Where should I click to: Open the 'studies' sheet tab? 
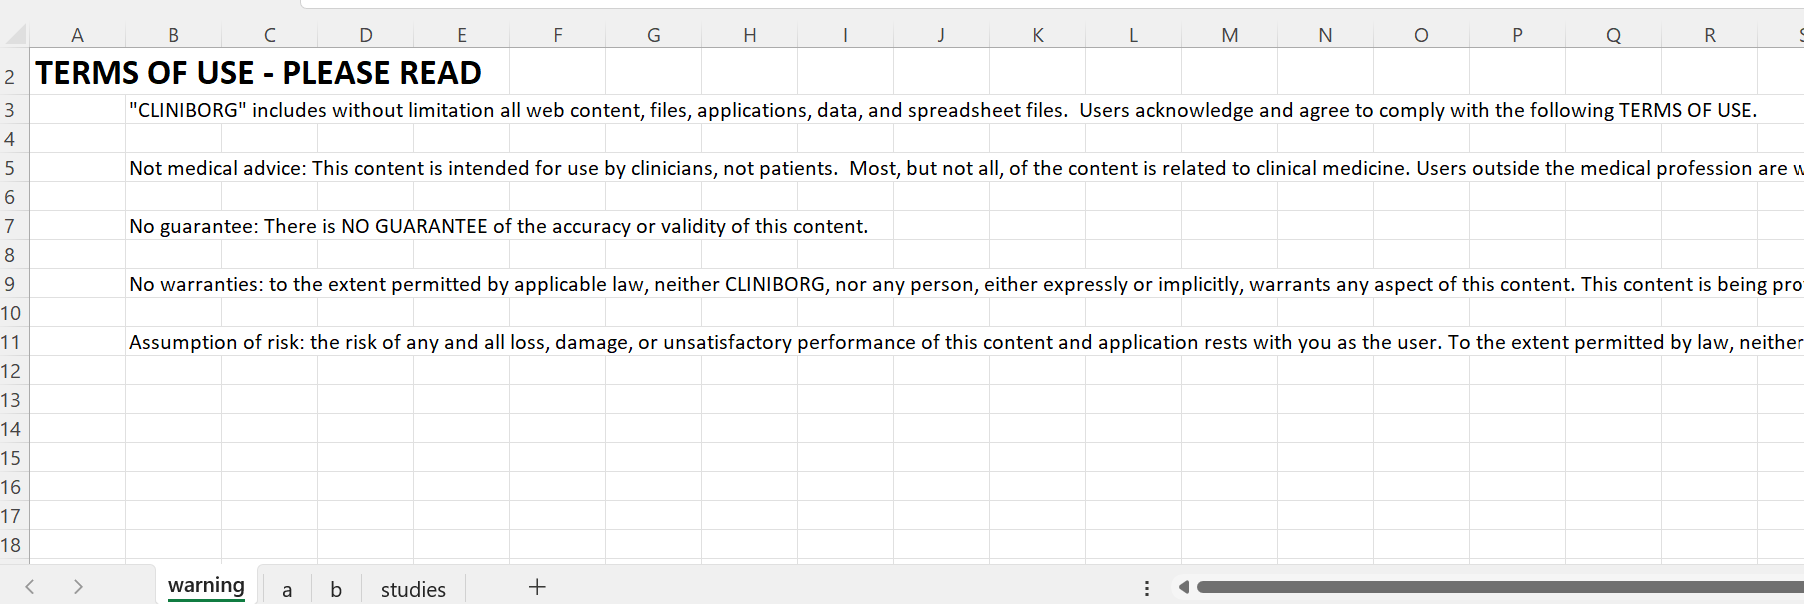coord(413,589)
